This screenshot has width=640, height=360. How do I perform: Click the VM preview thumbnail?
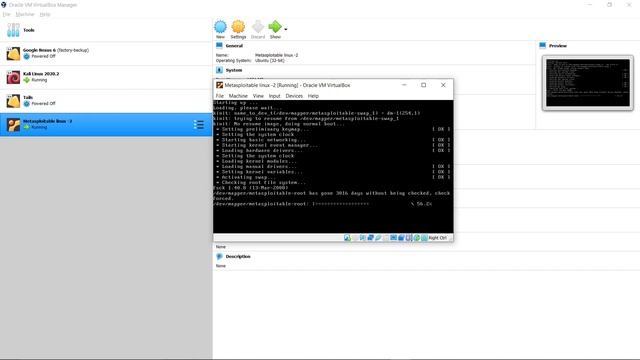point(588,83)
